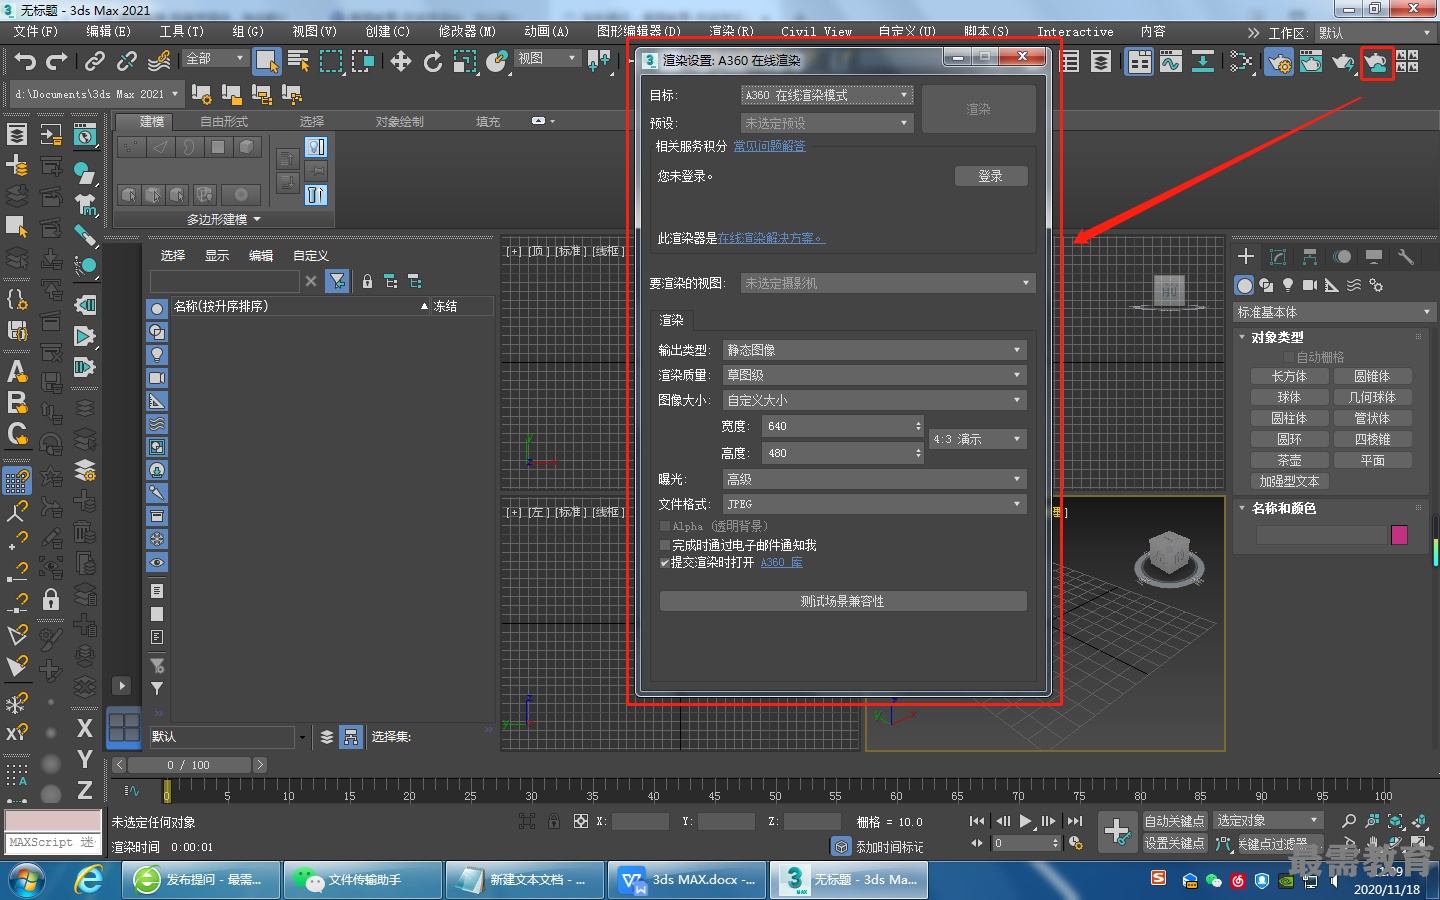Screen dimensions: 1440x900
Task: Open the Rendering (渲染) menu
Action: (731, 31)
